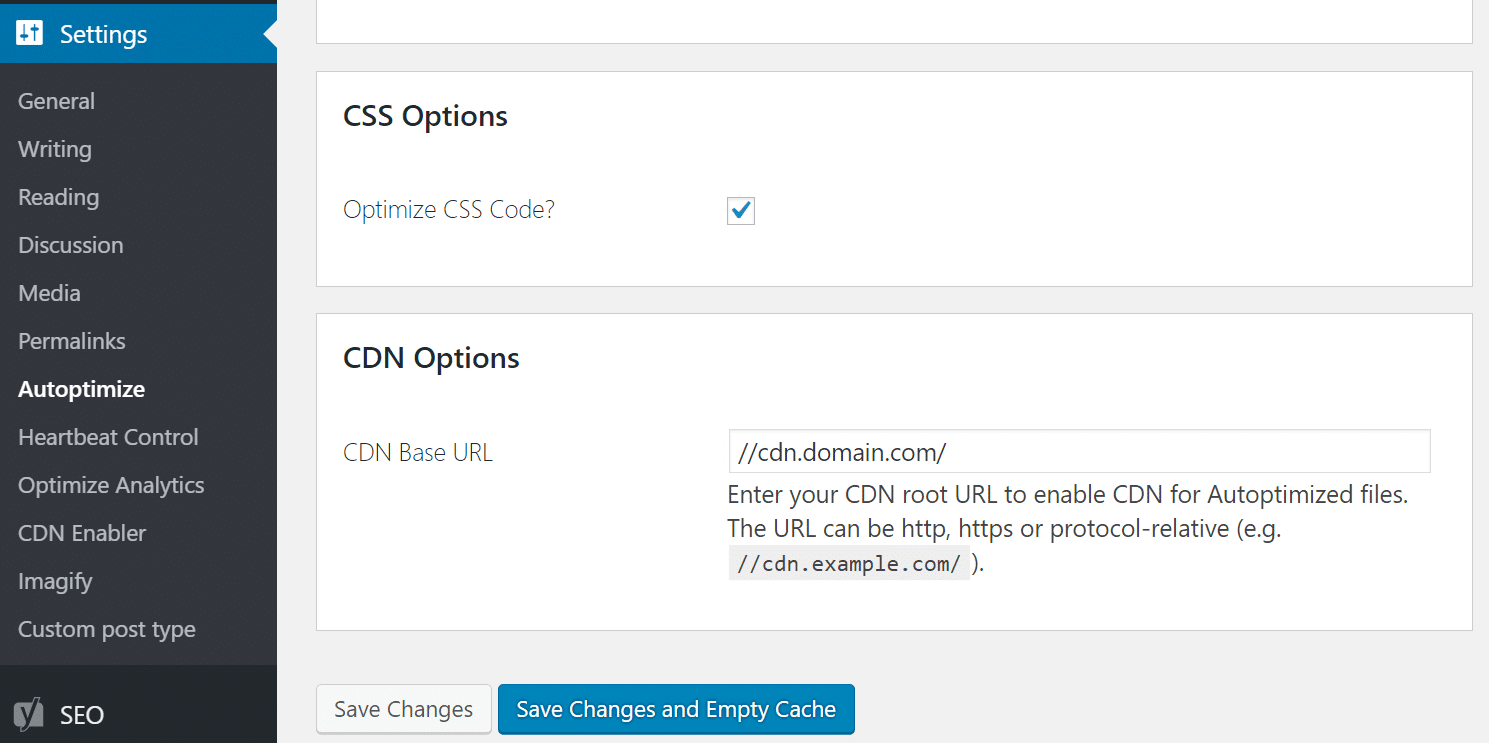Navigate to Writing settings
Image resolution: width=1489 pixels, height=743 pixels.
(x=54, y=149)
